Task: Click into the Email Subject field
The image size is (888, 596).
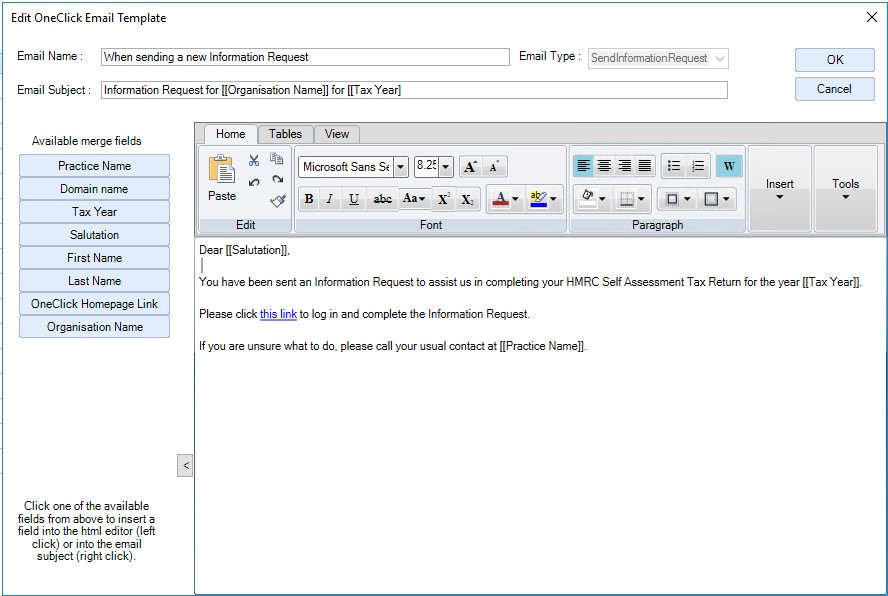Action: click(x=414, y=90)
